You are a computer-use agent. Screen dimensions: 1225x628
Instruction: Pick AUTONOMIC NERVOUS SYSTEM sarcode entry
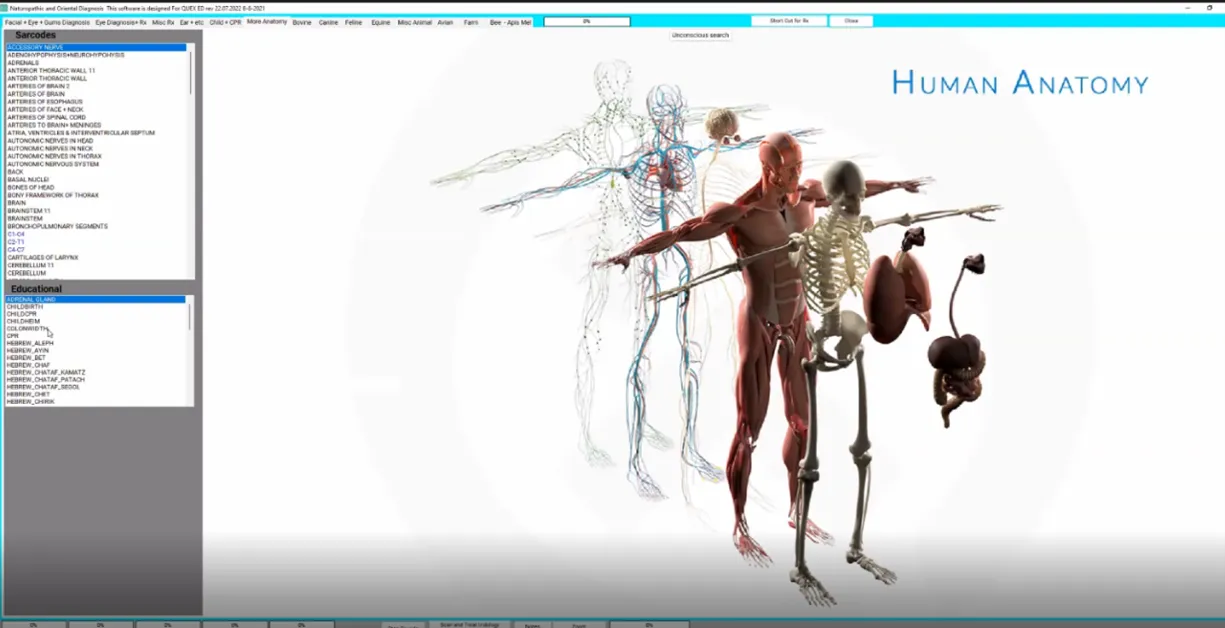(x=53, y=164)
